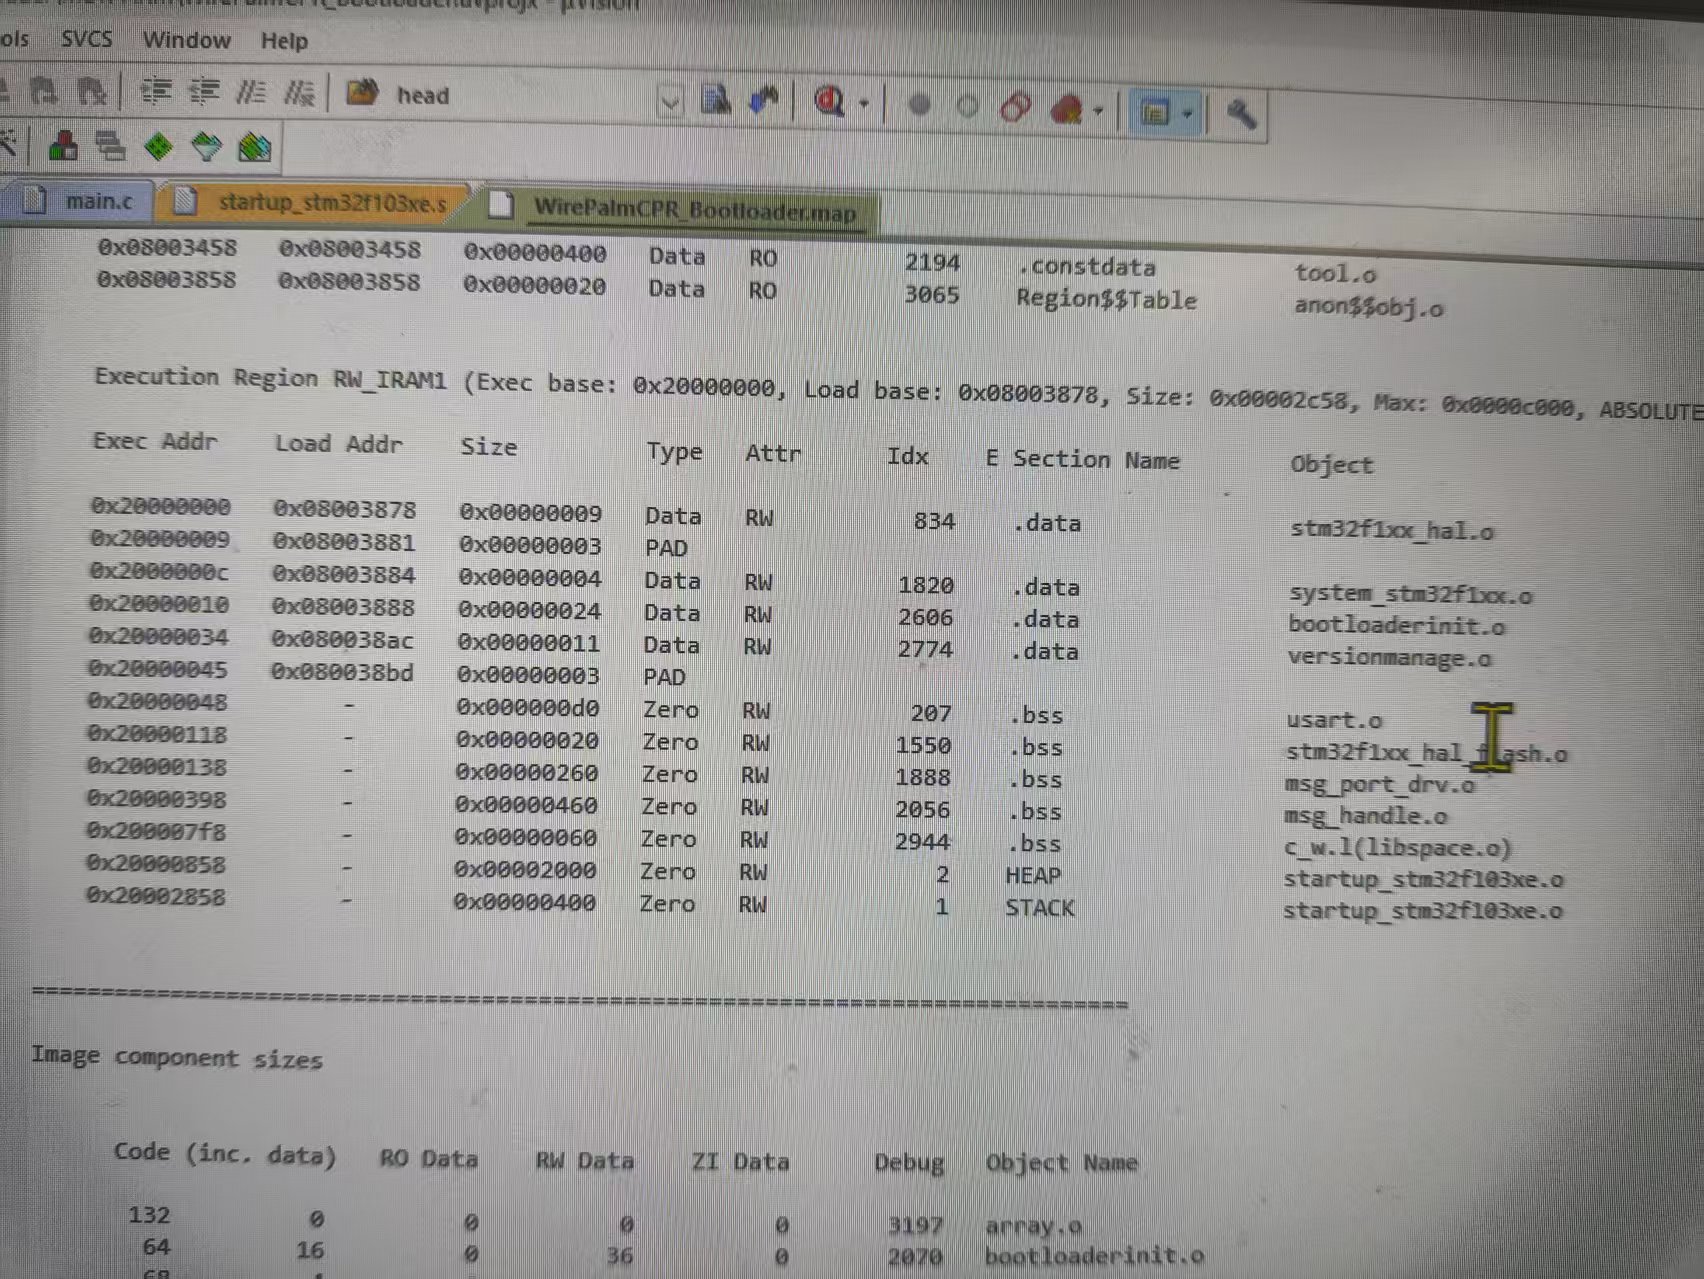The height and width of the screenshot is (1279, 1704).
Task: Select the Options for Target wand icon
Action: click(x=10, y=145)
